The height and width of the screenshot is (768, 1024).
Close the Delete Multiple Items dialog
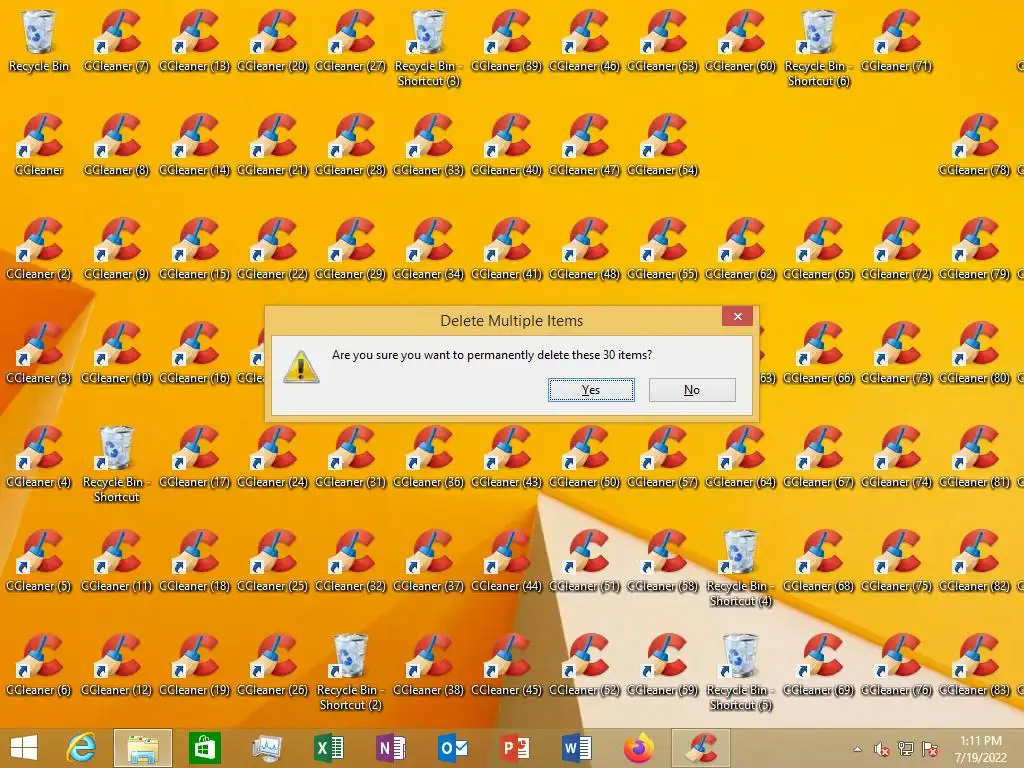tap(737, 317)
